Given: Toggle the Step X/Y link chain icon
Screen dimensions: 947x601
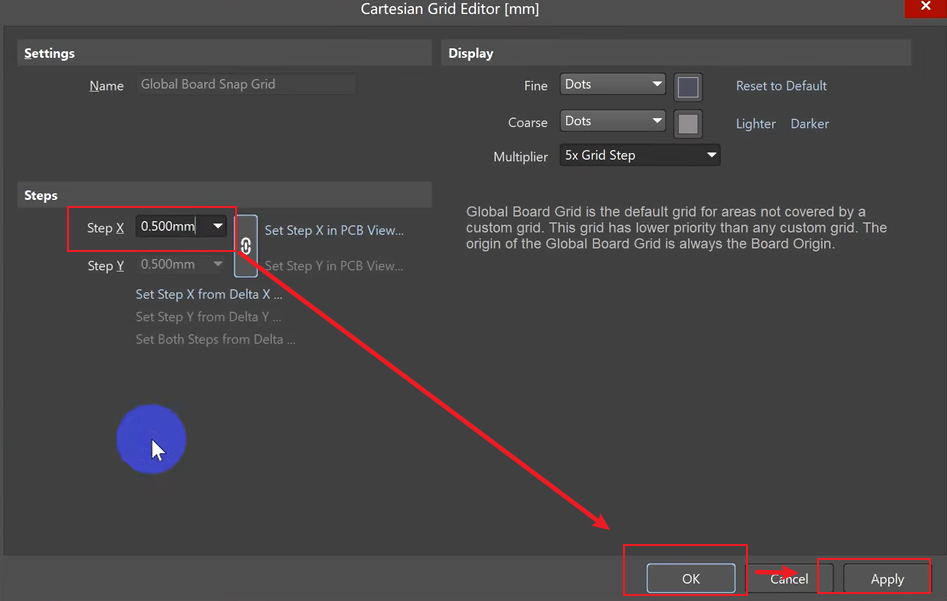Looking at the screenshot, I should point(246,246).
